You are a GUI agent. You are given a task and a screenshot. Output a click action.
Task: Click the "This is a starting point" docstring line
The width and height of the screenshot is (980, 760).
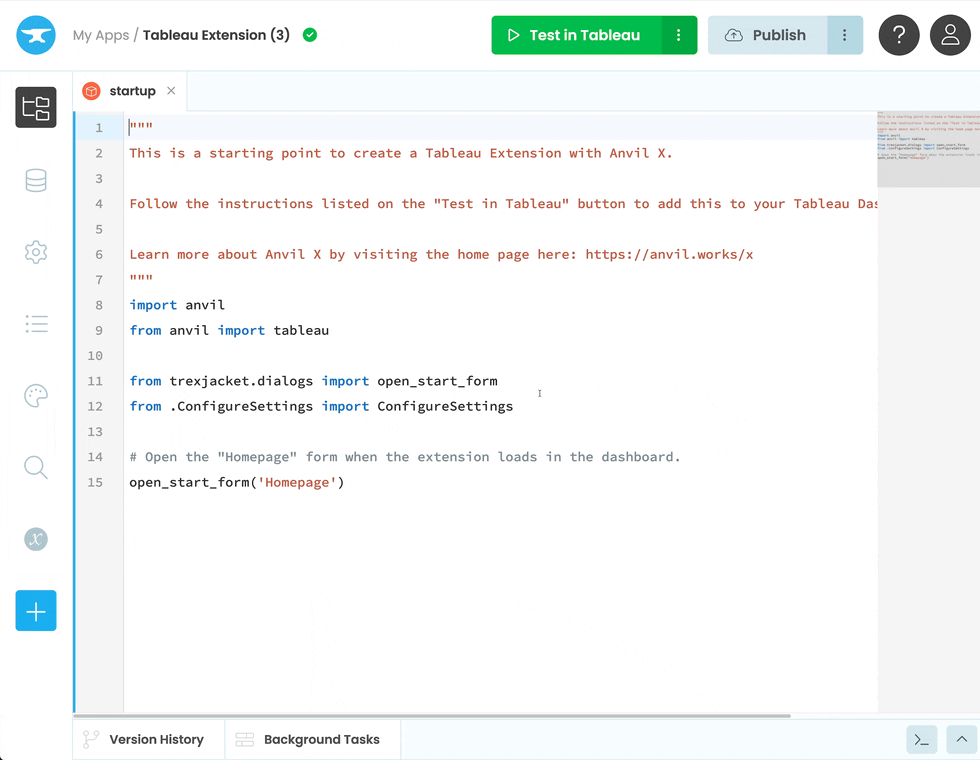[x=401, y=153]
